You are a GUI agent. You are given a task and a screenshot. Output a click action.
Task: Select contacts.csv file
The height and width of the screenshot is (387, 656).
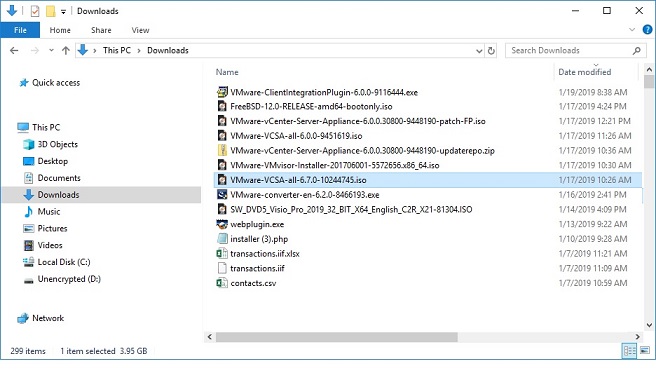pyautogui.click(x=253, y=283)
